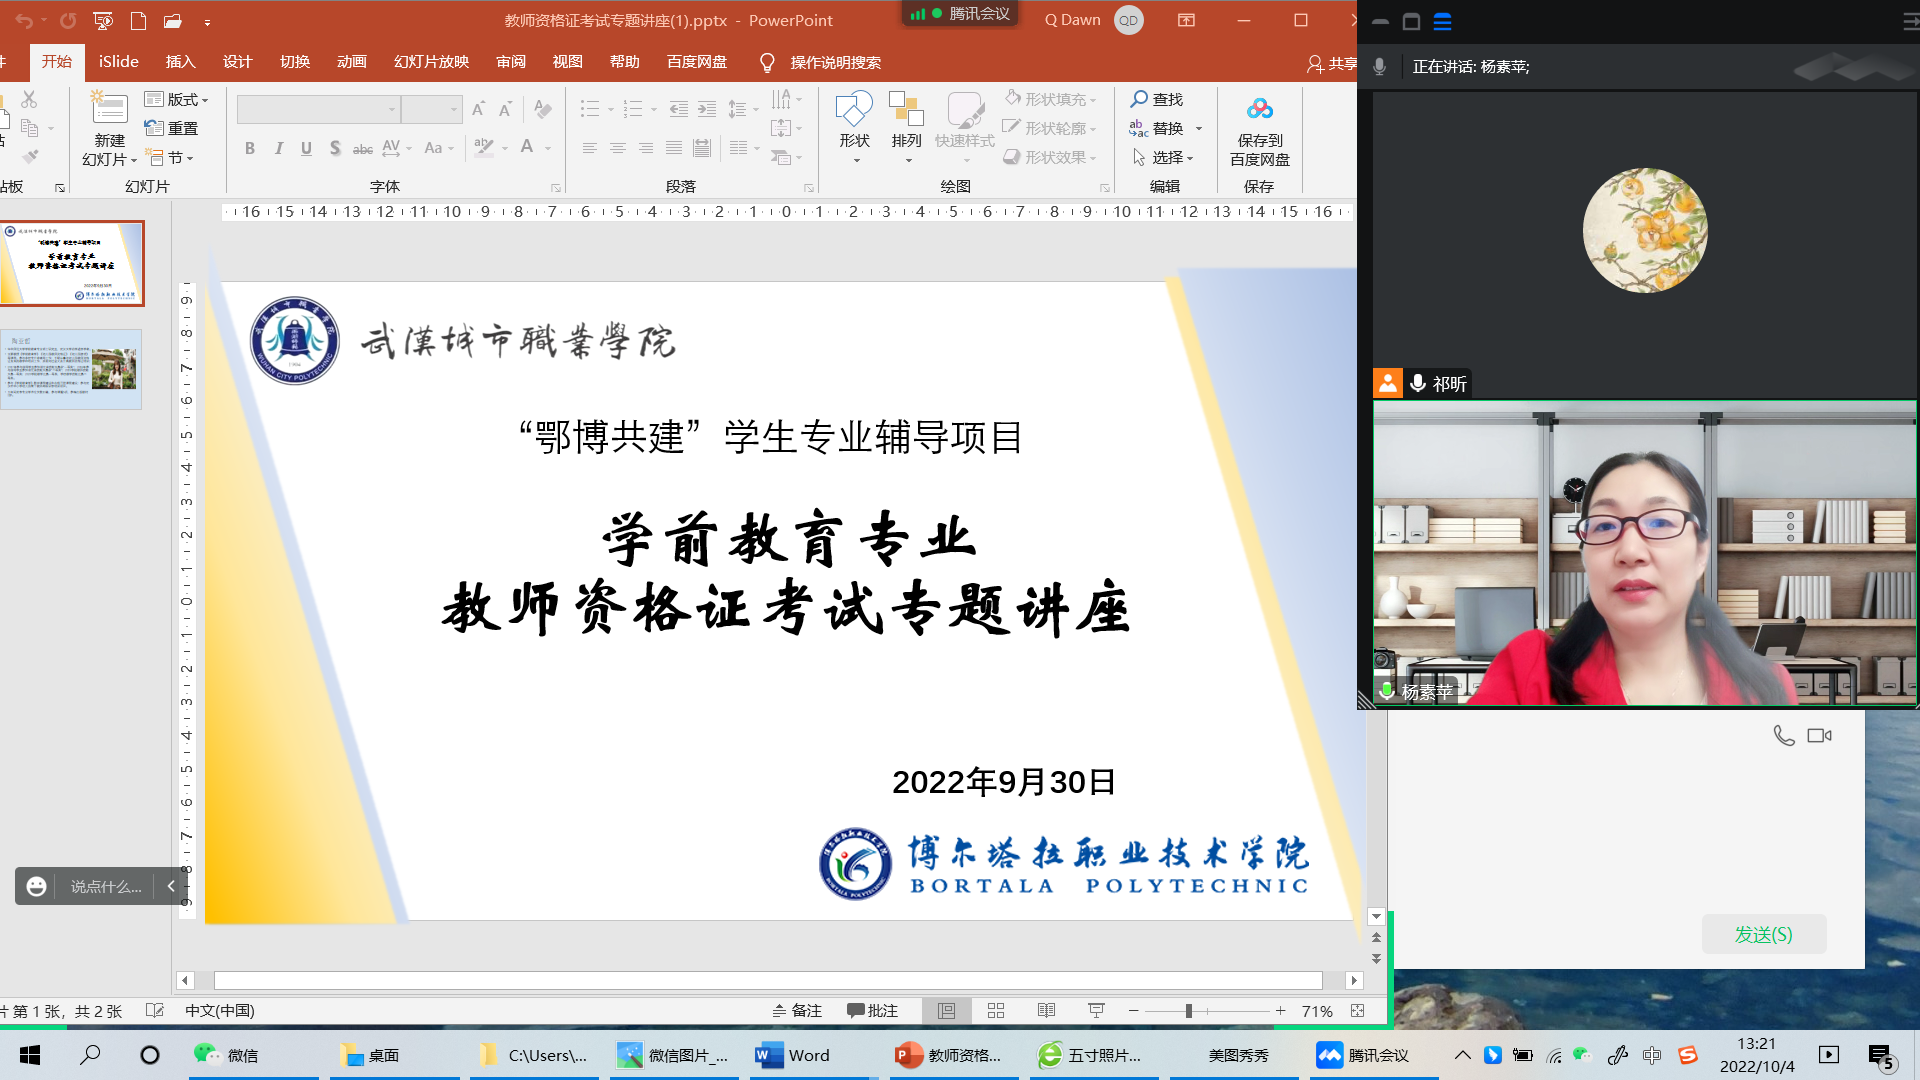Open the iSlide ribbon tab
The image size is (1920, 1080).
(x=118, y=62)
